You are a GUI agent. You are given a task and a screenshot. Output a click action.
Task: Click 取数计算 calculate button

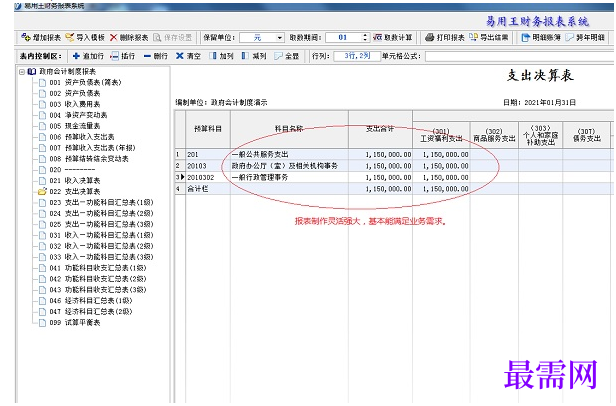393,37
